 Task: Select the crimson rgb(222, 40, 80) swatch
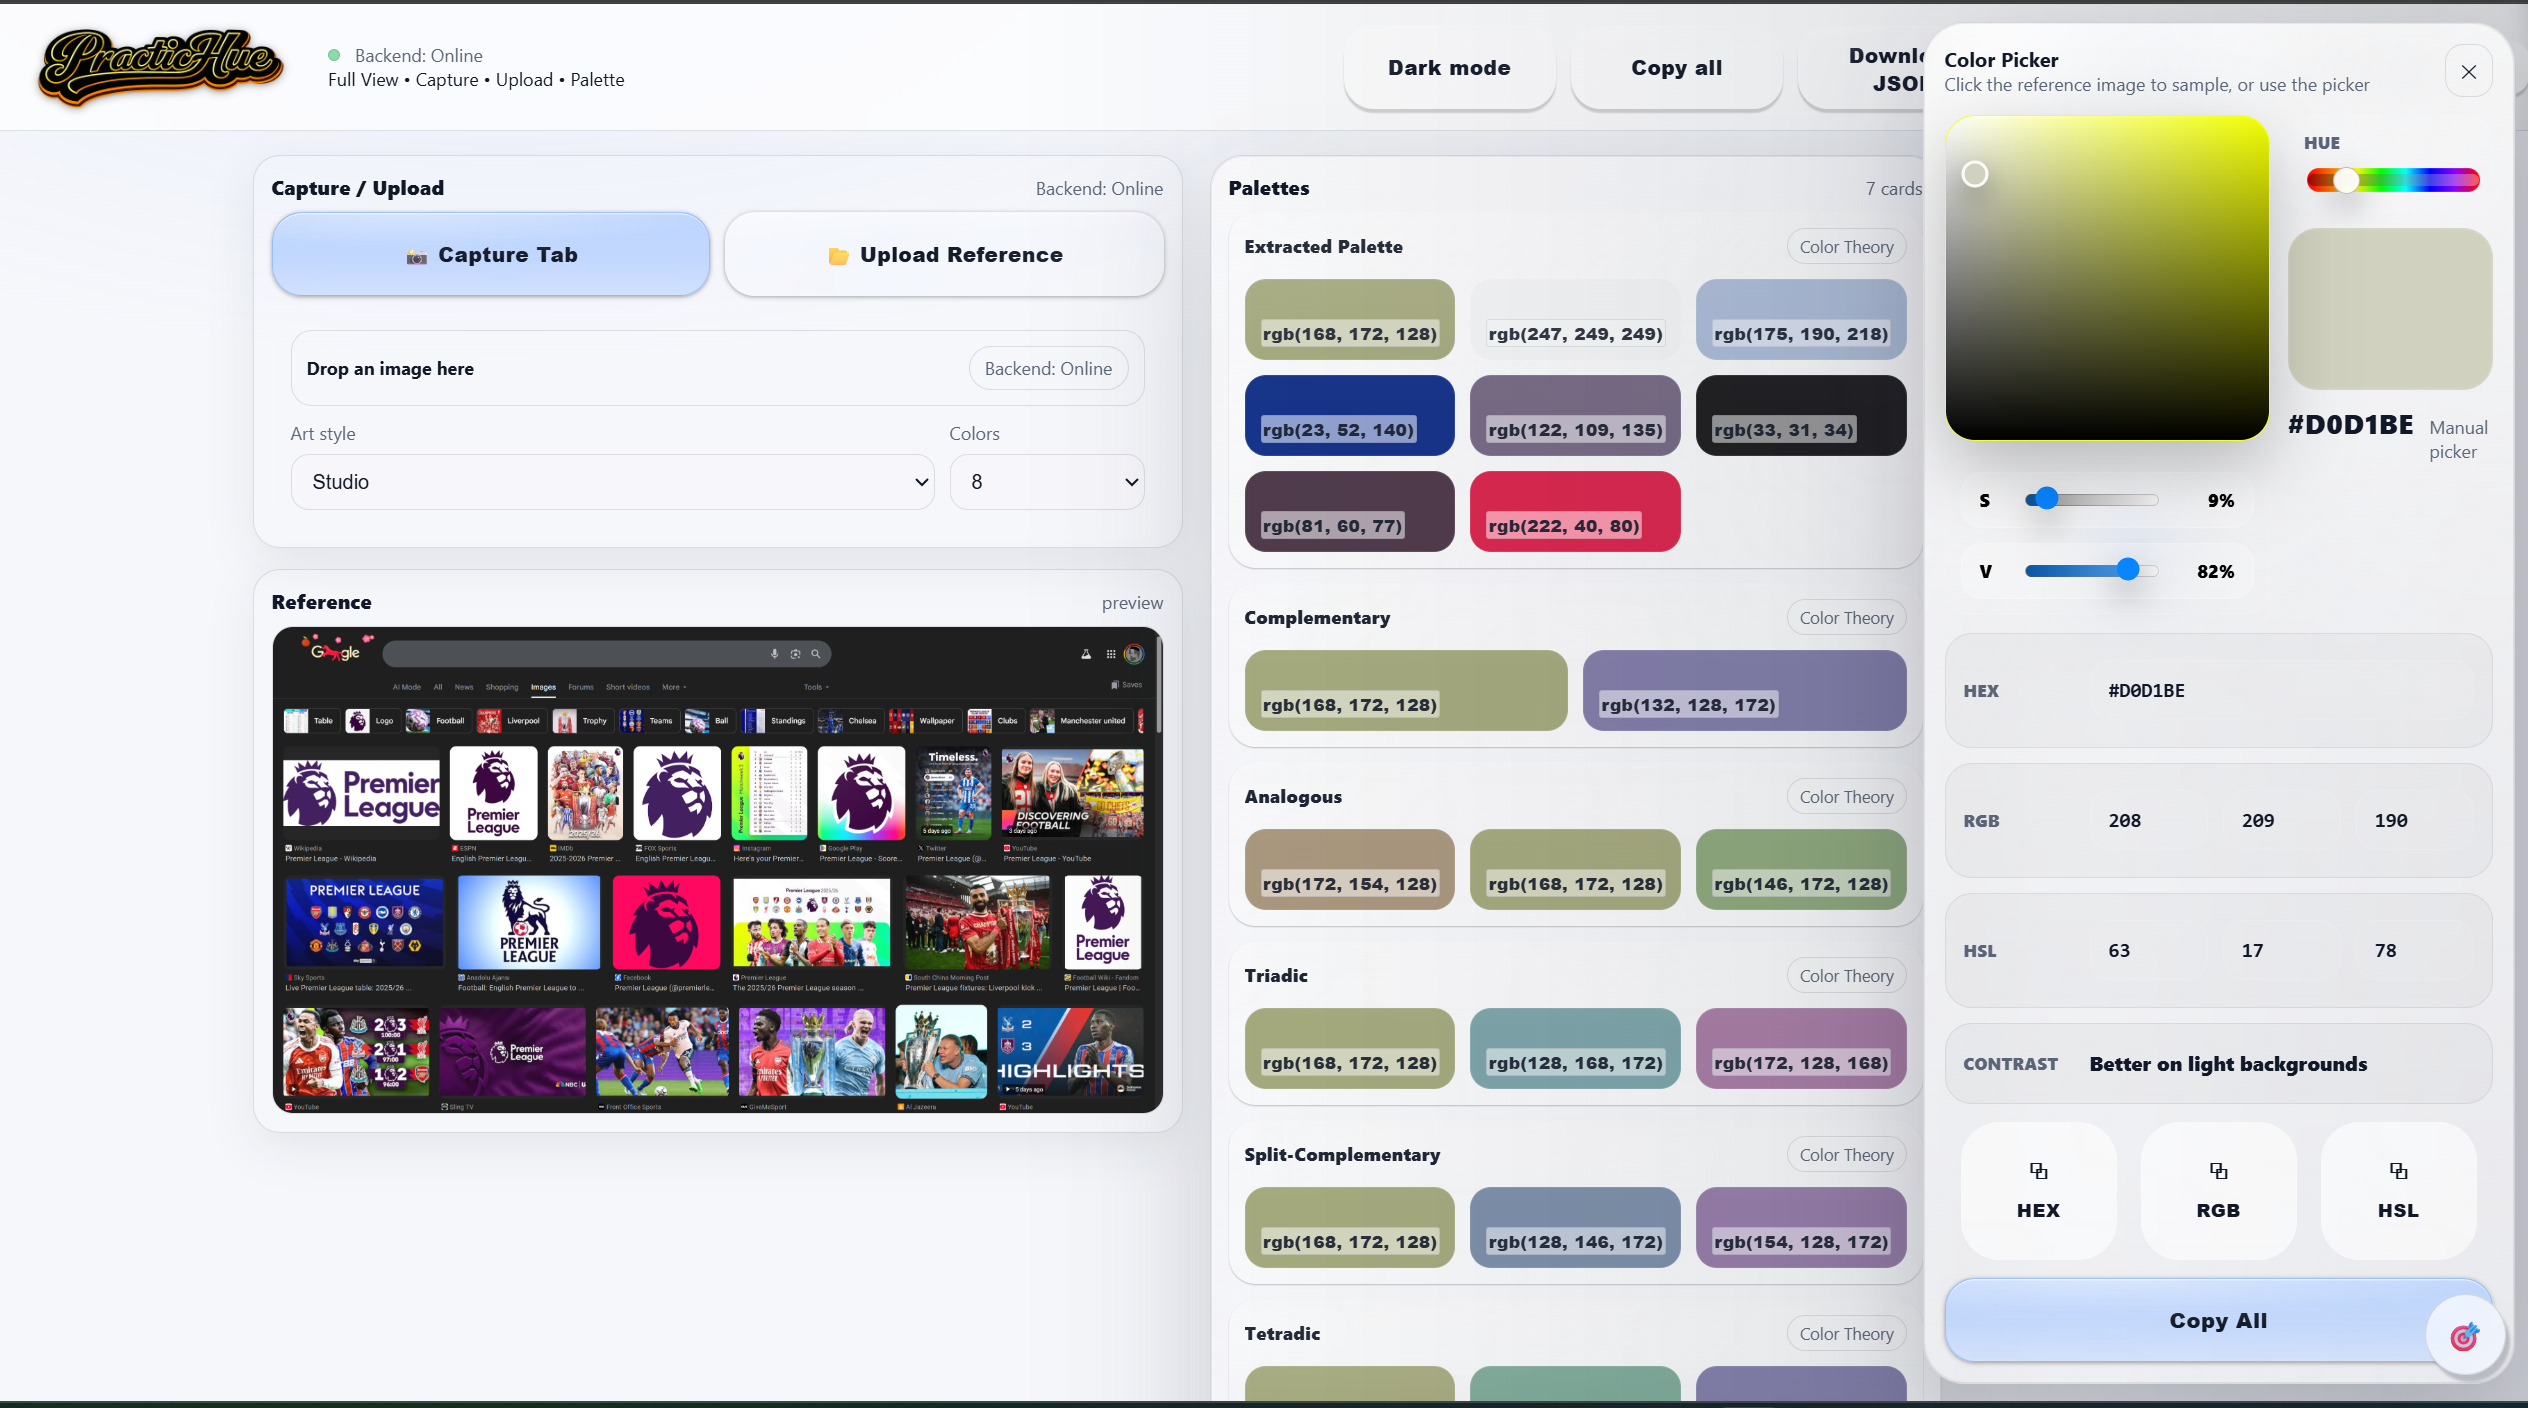point(1574,511)
